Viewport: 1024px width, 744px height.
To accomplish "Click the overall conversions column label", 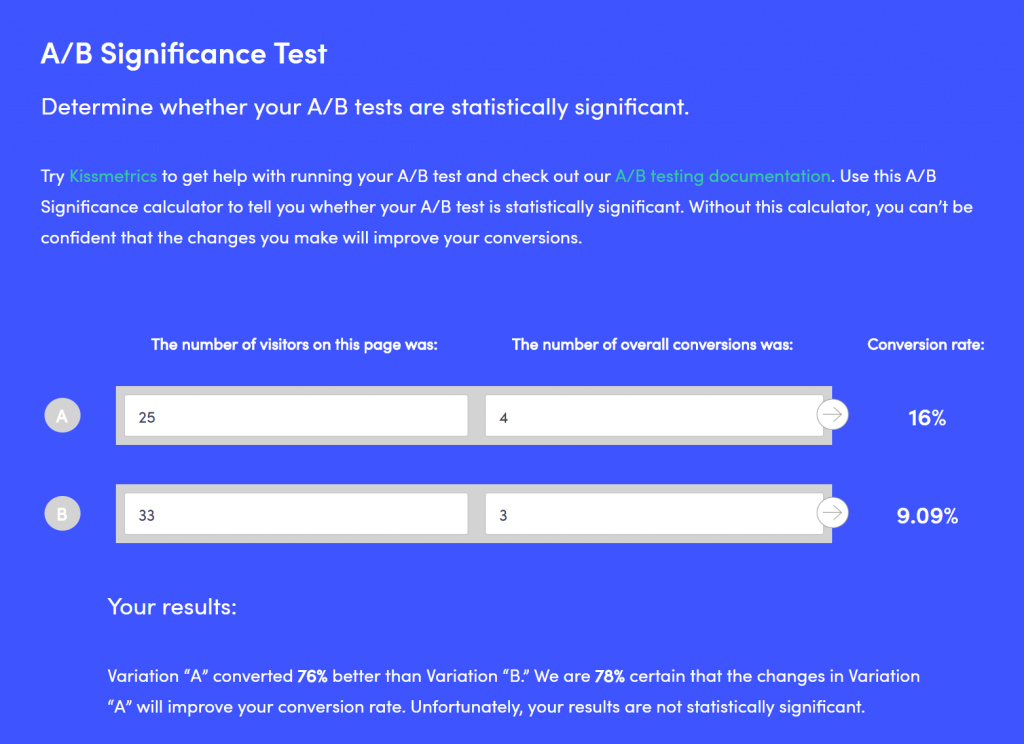I will click(x=652, y=345).
